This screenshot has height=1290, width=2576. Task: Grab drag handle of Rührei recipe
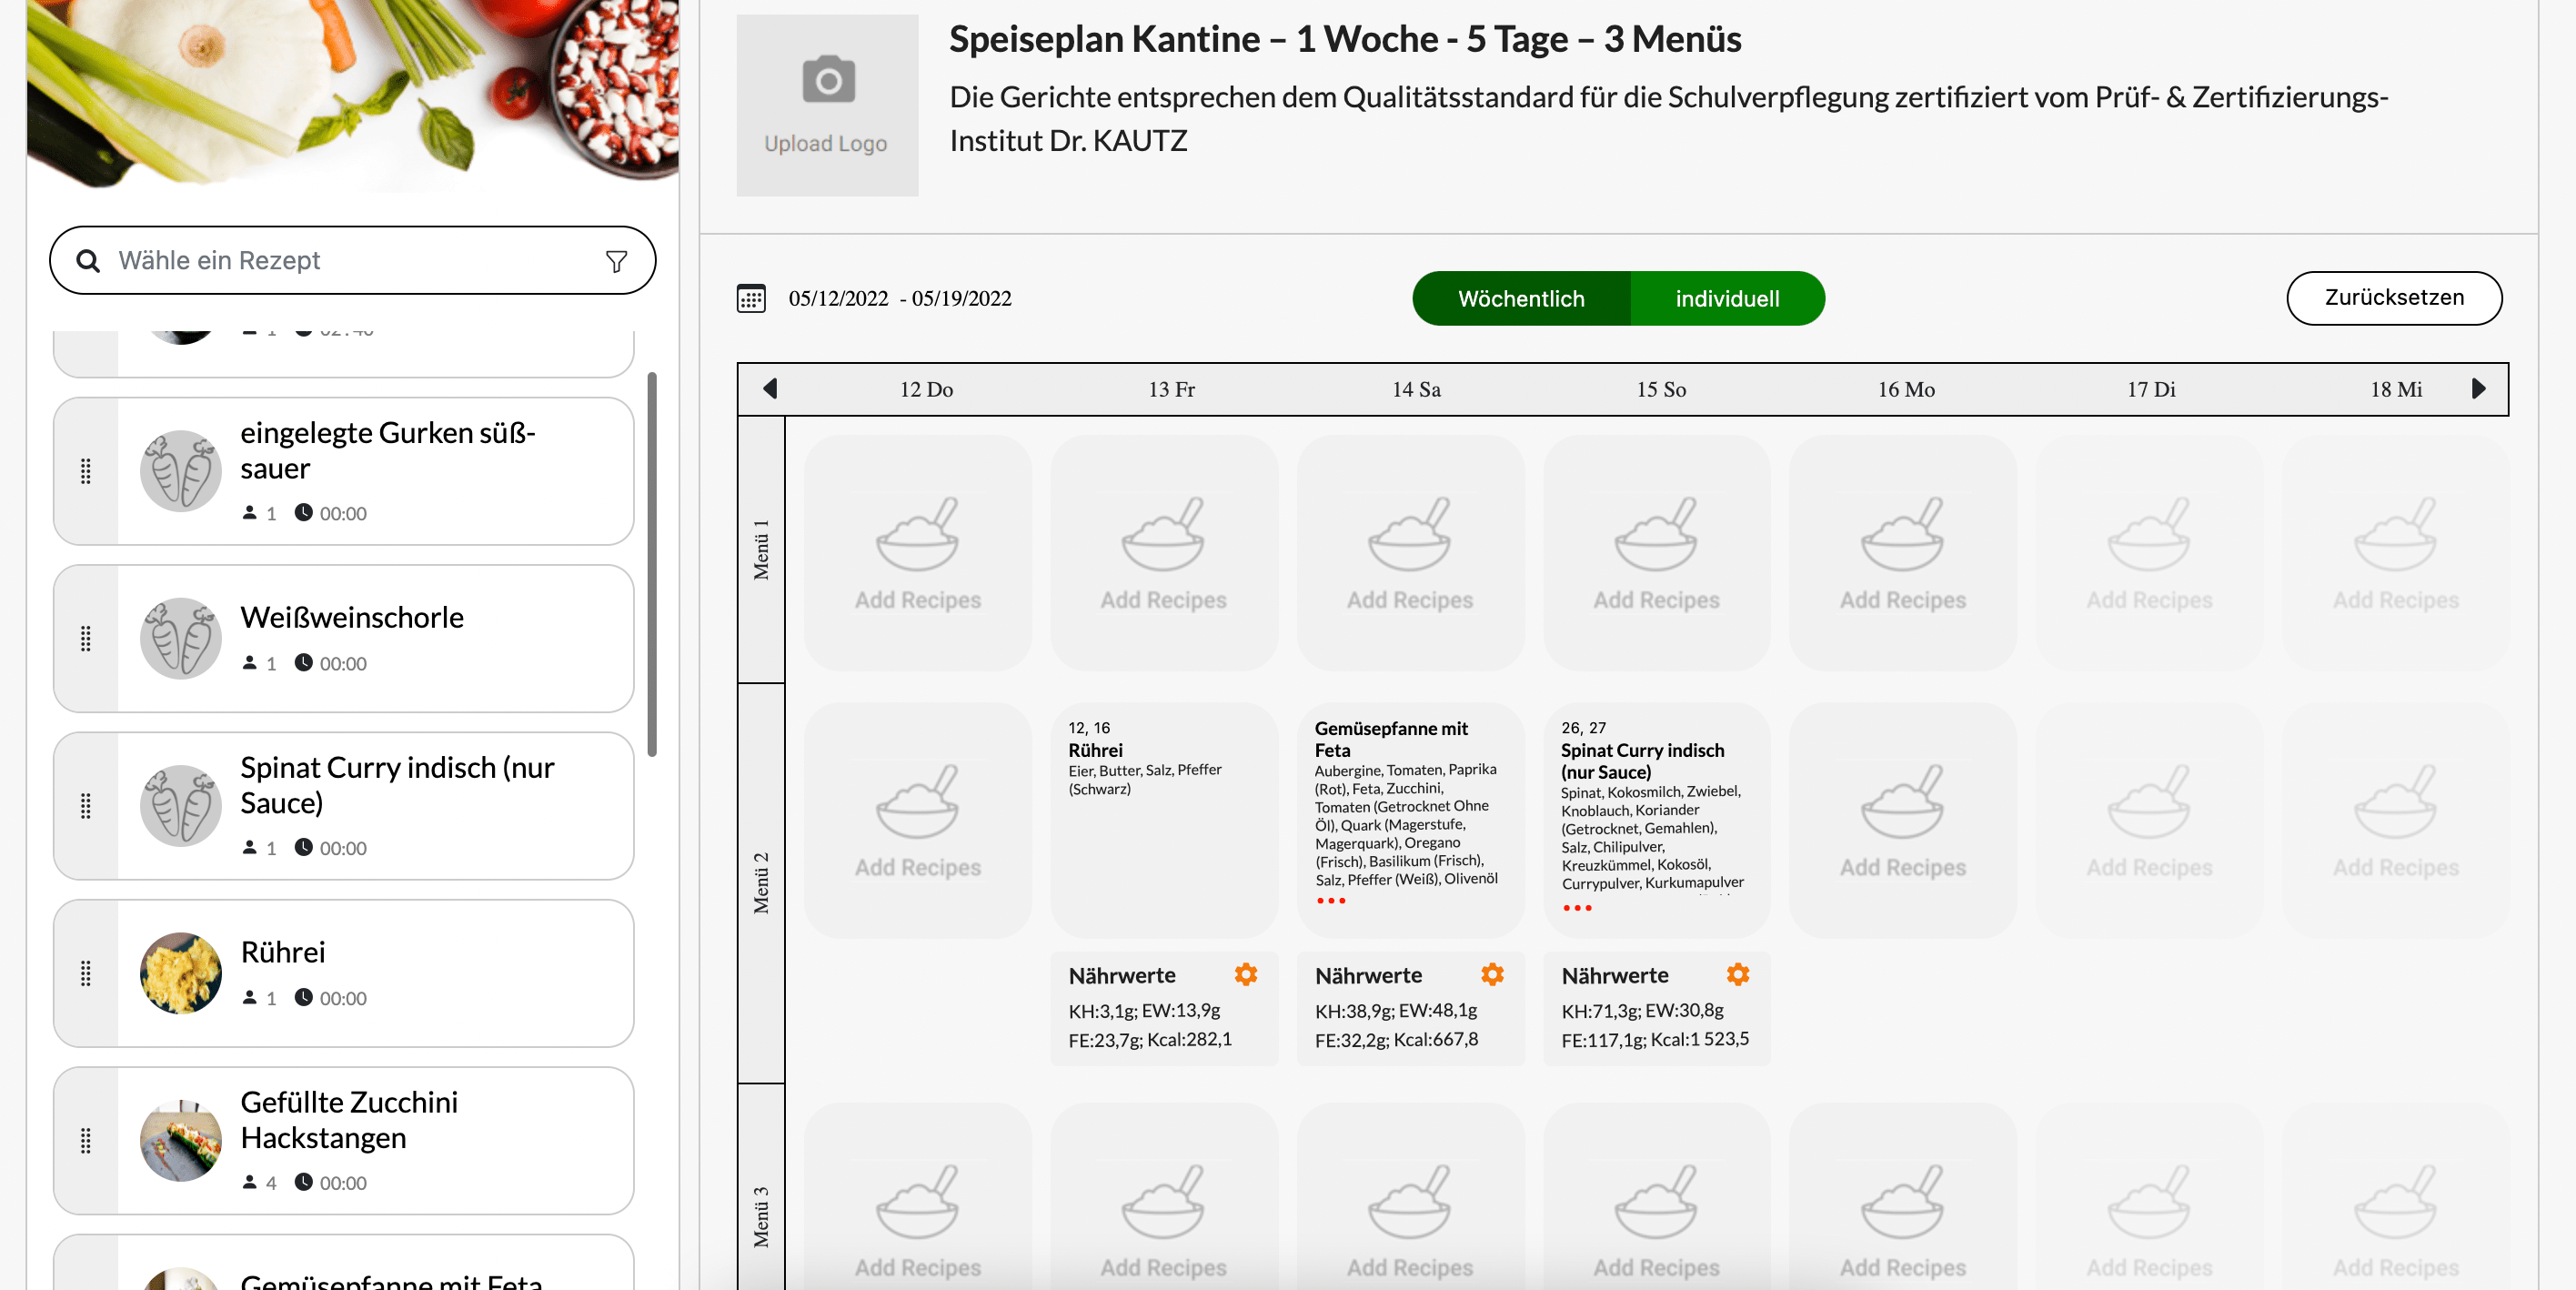point(86,973)
